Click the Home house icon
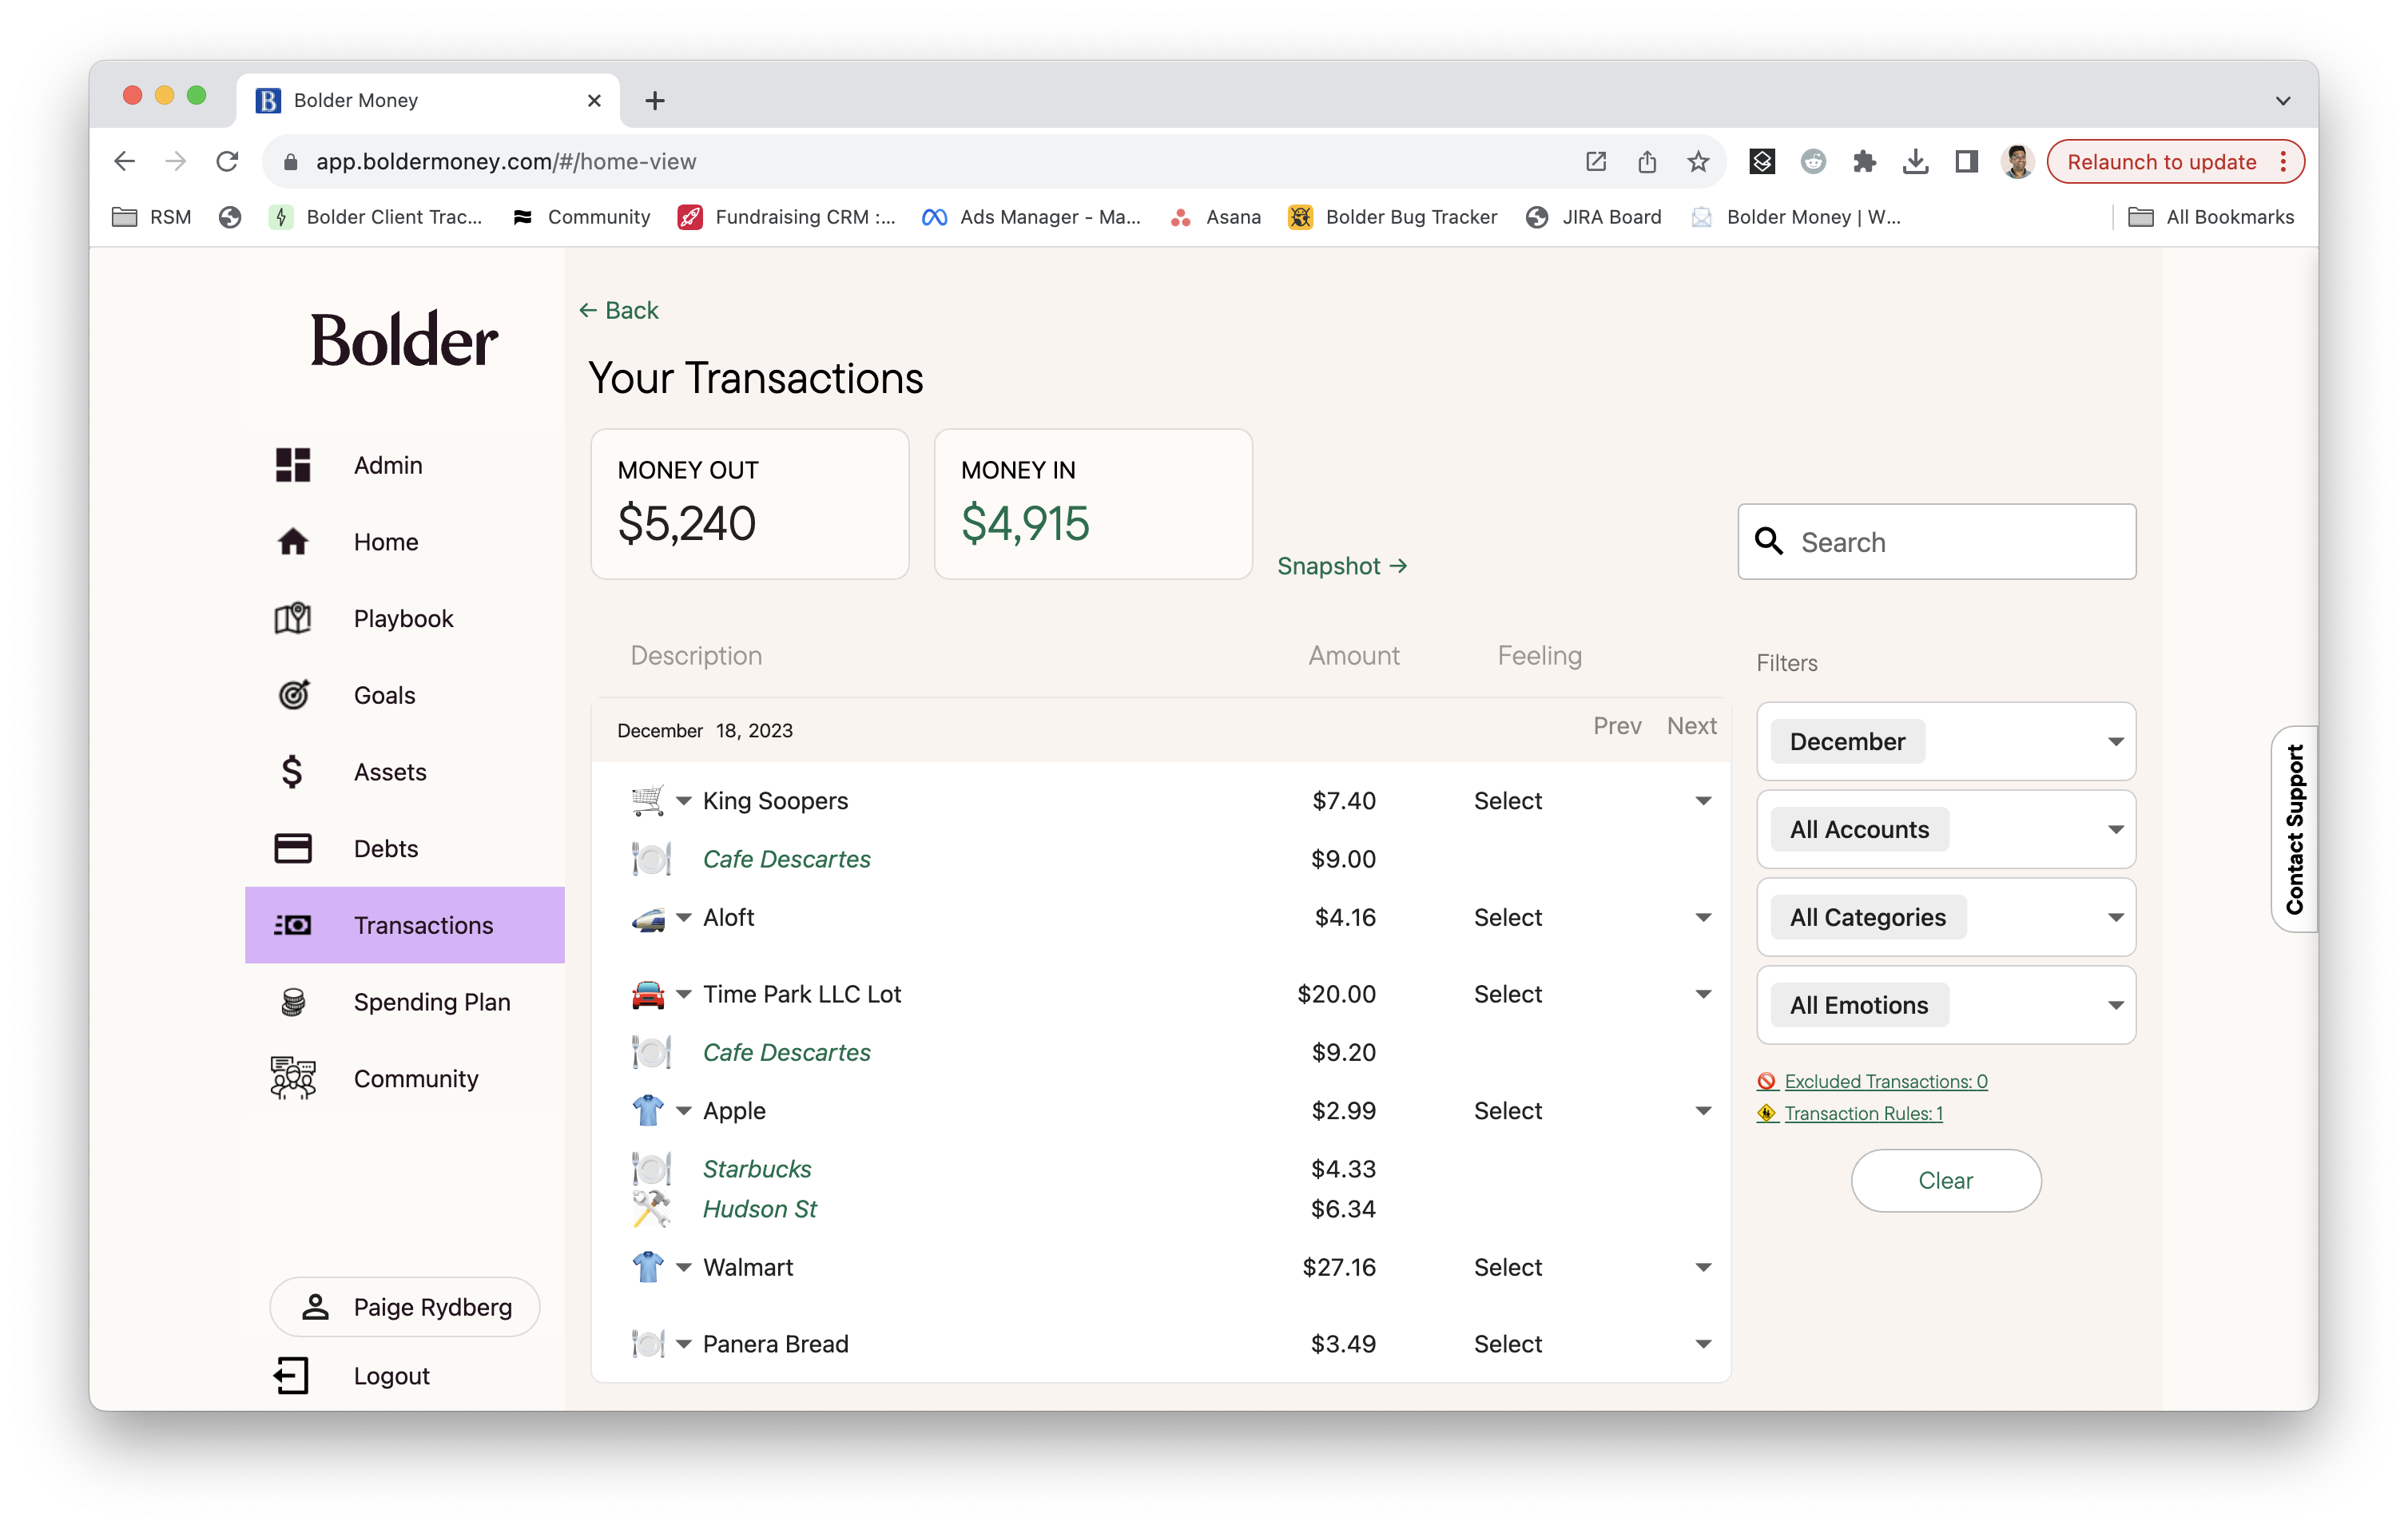2408x1529 pixels. pyautogui.click(x=293, y=542)
